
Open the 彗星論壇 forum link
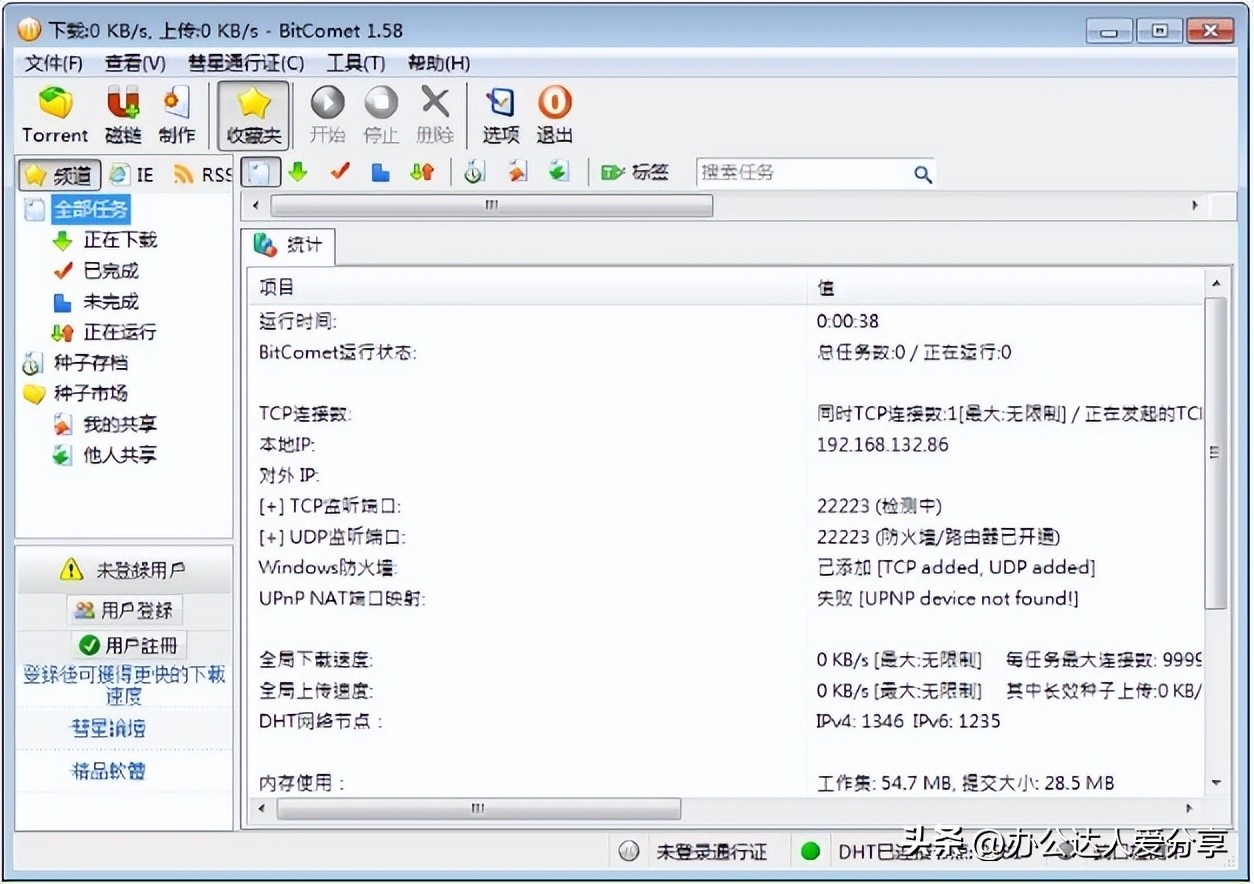click(x=108, y=728)
